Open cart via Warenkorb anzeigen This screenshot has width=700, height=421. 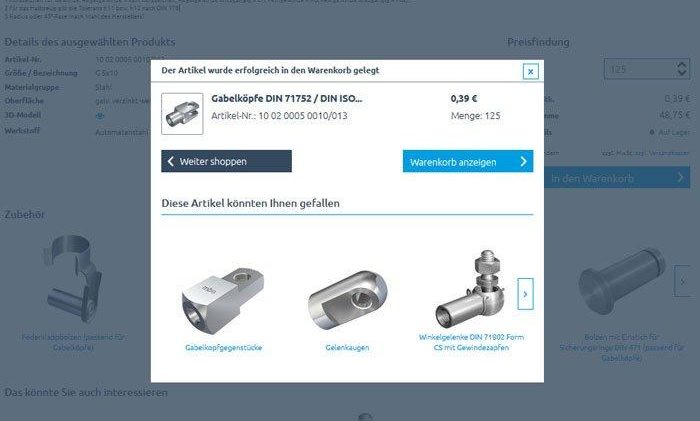tap(468, 161)
